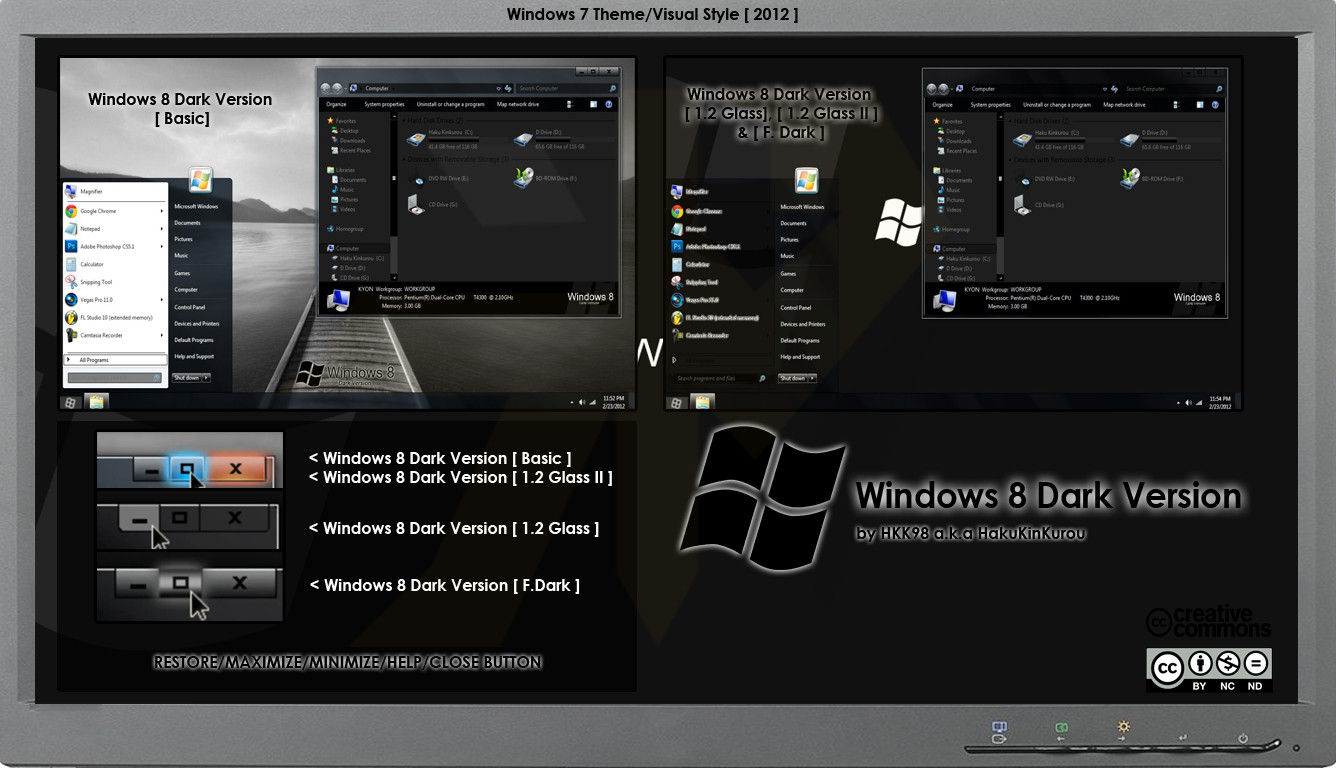This screenshot has width=1336, height=768.
Task: Launch Google Chrome in the Basic theme Start menu
Action: (x=114, y=211)
